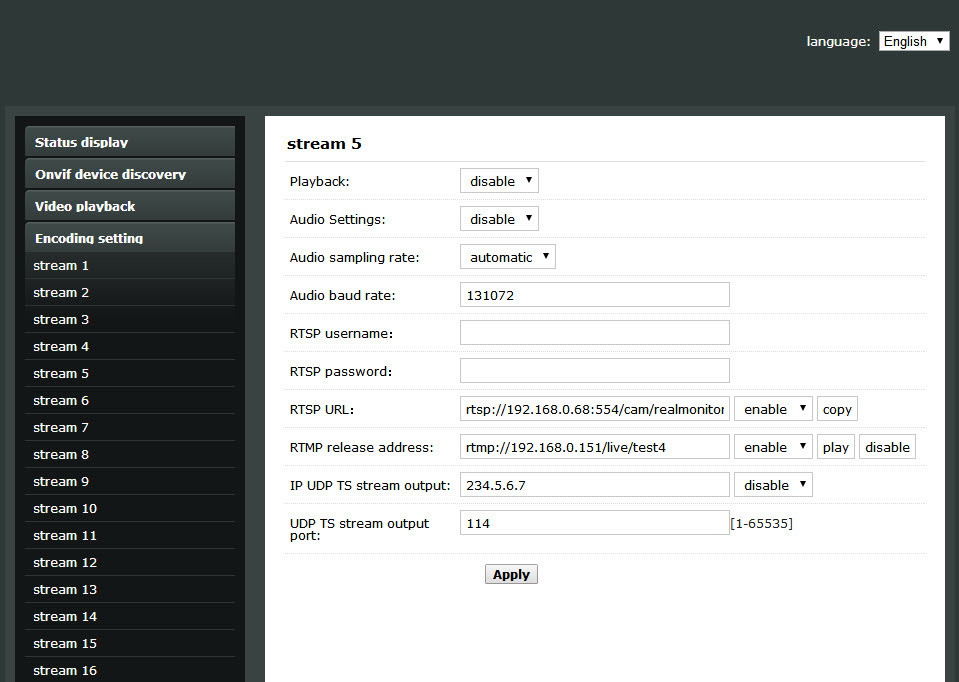Select stream 6 in the sidebar
The height and width of the screenshot is (682, 959).
pyautogui.click(x=130, y=400)
